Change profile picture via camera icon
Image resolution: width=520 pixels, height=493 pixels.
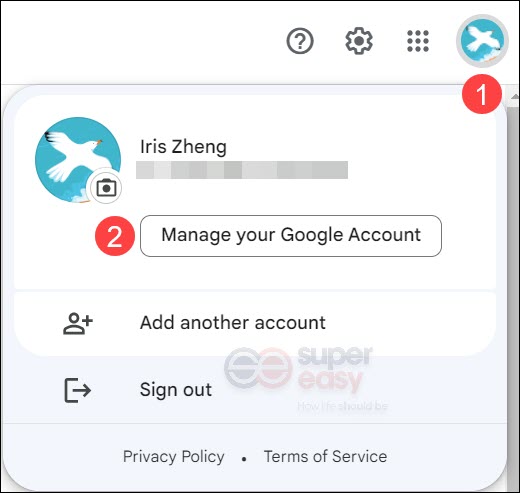point(106,188)
